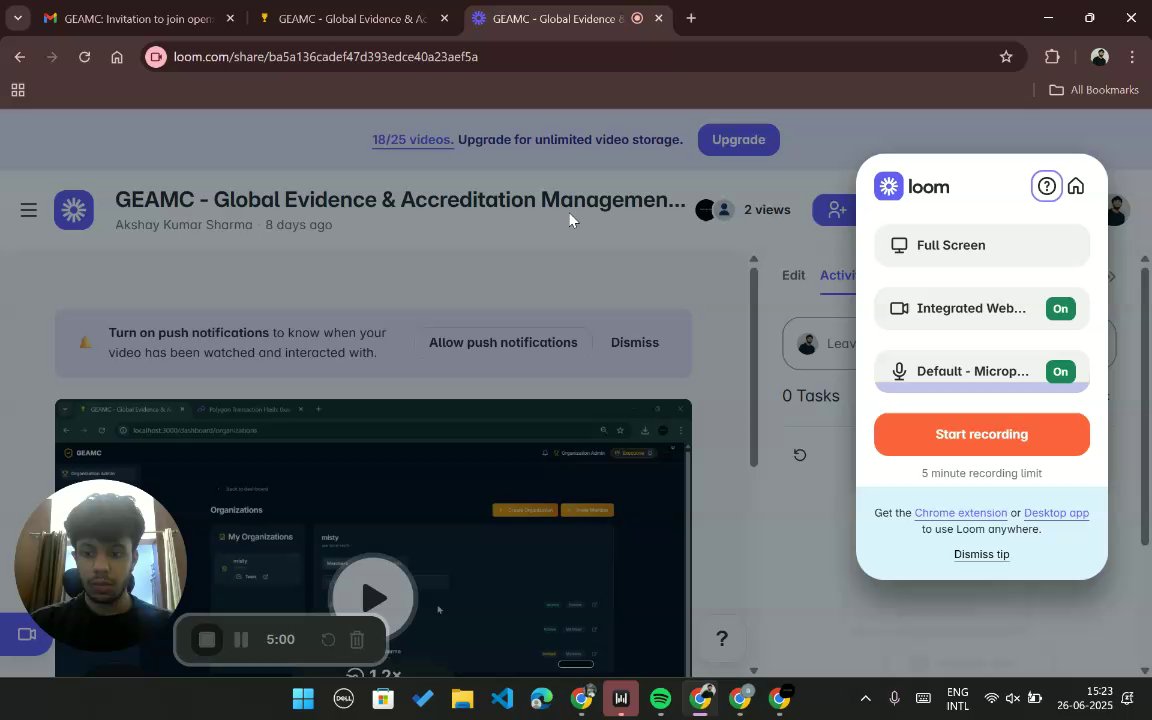The width and height of the screenshot is (1152, 720).
Task: Click the webcam bubble preview
Action: 101,566
